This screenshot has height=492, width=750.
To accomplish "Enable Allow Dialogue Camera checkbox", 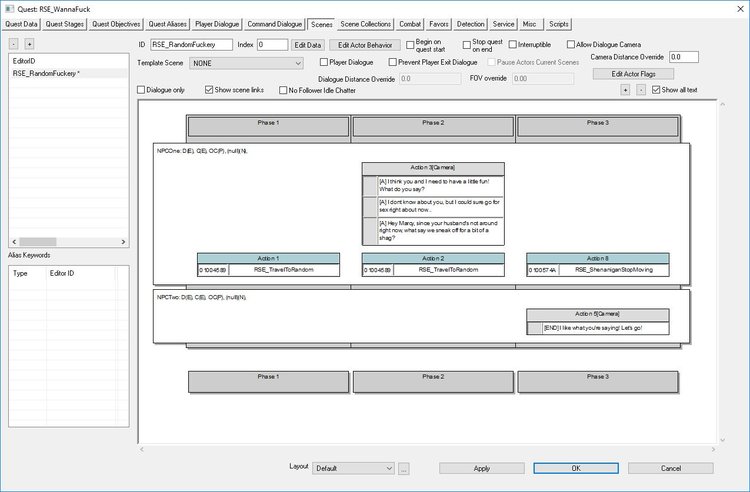I will click(x=570, y=44).
